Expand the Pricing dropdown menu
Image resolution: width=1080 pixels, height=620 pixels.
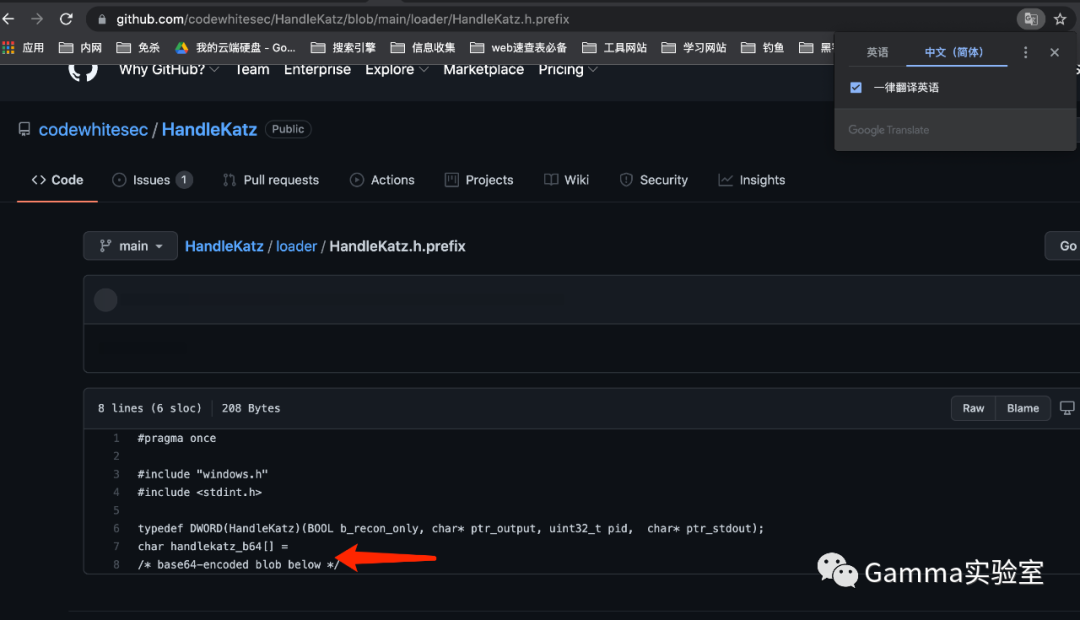(568, 70)
